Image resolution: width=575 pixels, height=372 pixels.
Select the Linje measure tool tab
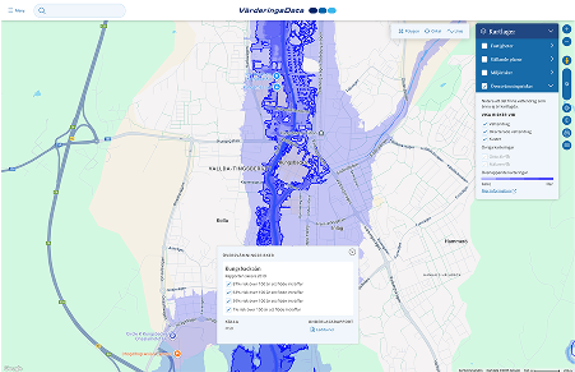click(455, 31)
